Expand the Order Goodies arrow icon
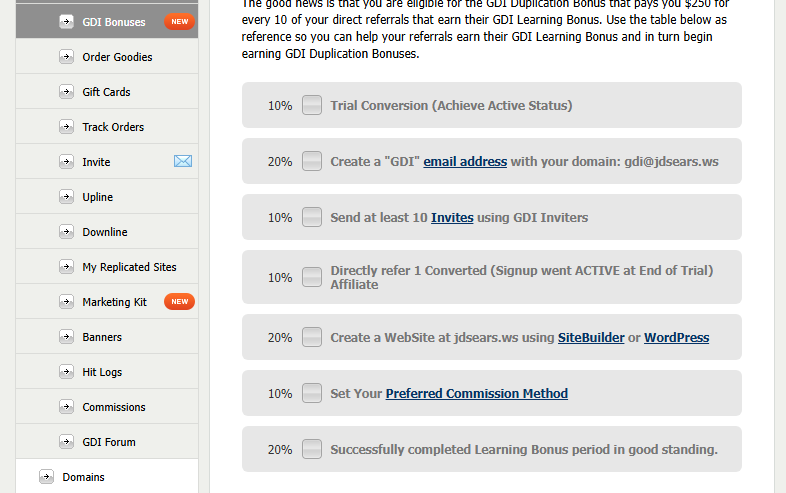The image size is (786, 493). click(66, 57)
